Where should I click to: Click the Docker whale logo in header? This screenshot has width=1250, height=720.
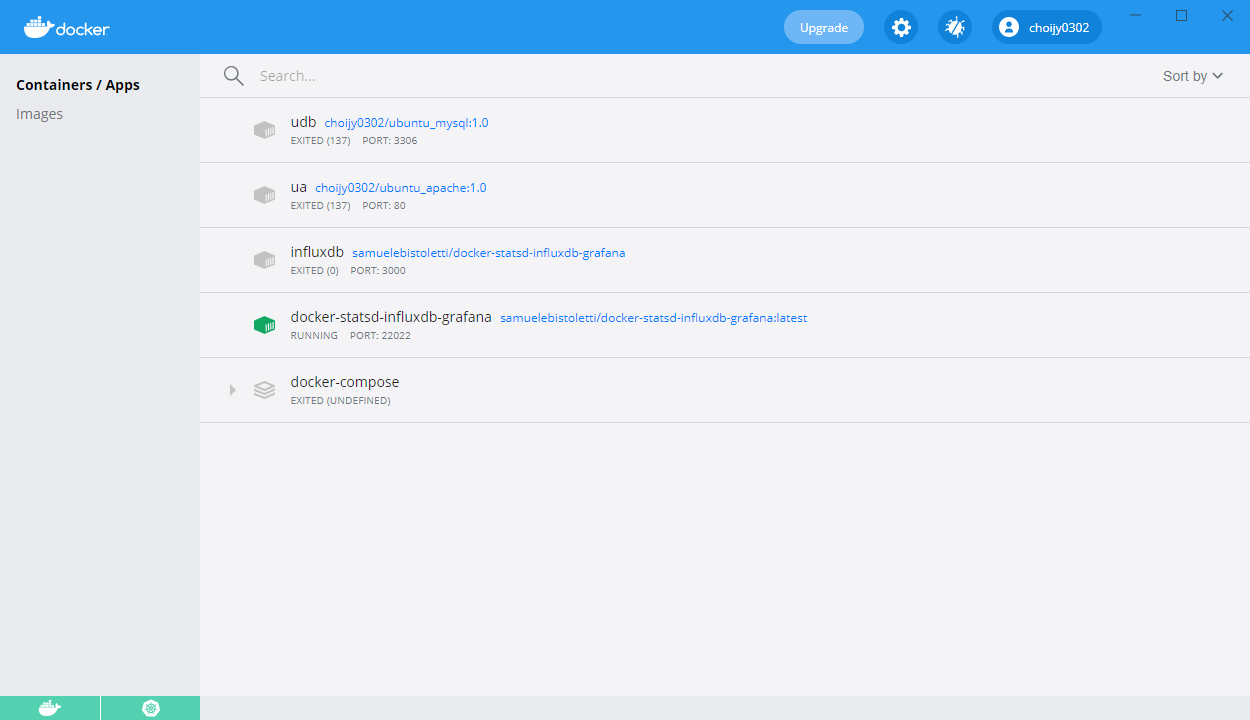click(67, 27)
